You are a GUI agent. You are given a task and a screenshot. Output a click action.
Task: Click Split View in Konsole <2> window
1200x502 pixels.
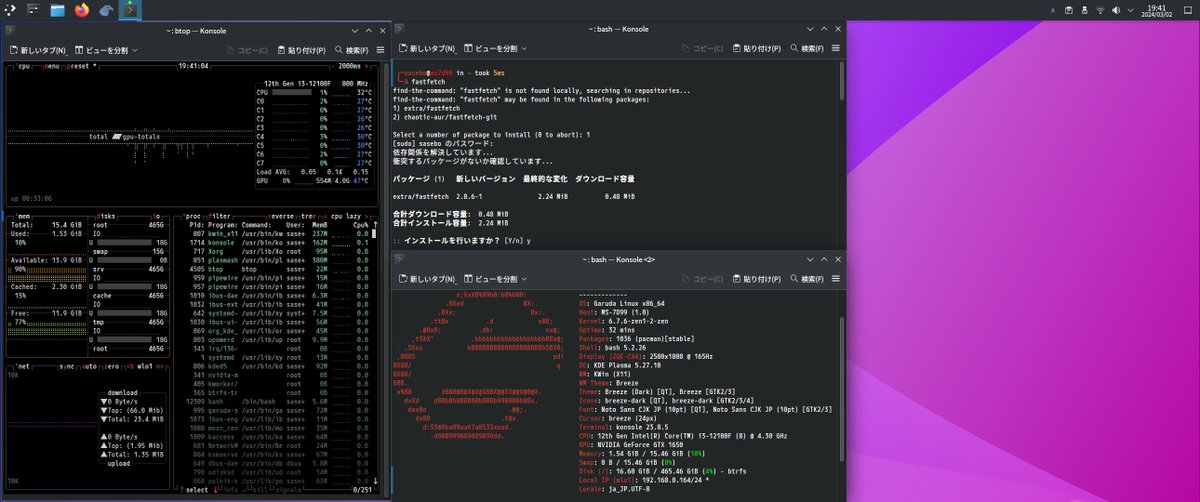(490, 277)
